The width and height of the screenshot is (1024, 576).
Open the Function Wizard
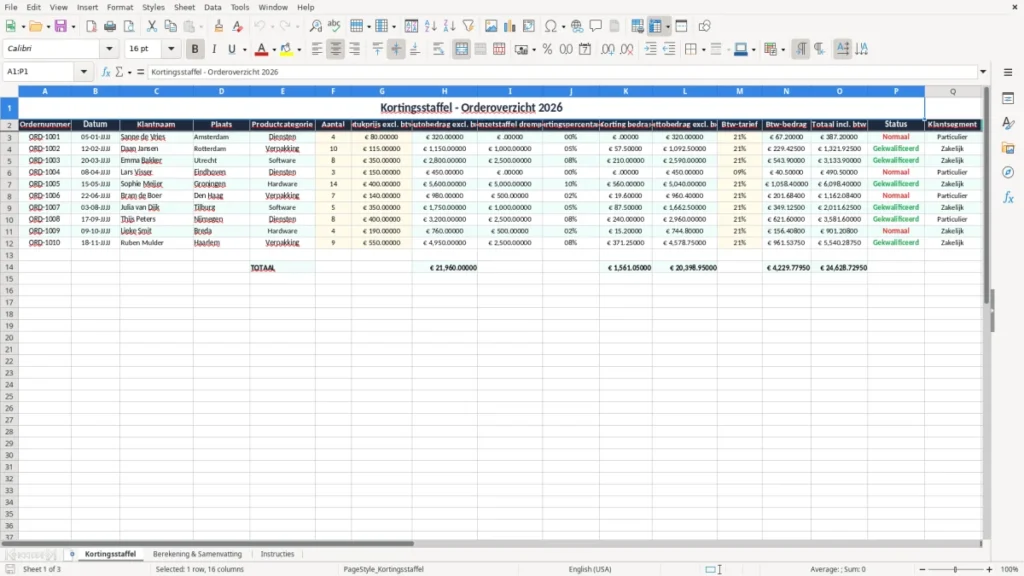click(106, 72)
